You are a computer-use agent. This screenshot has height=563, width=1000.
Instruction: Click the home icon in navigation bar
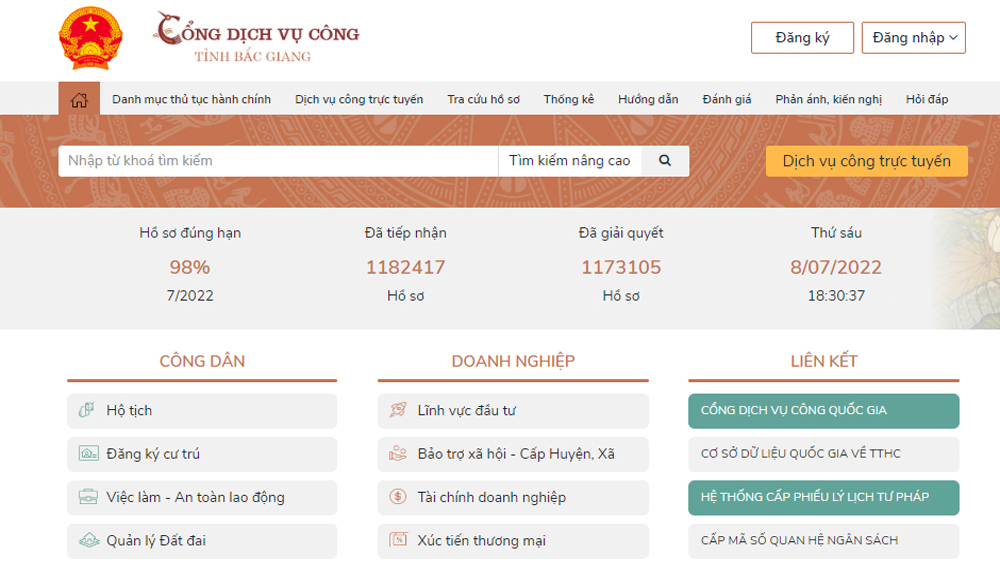click(79, 99)
